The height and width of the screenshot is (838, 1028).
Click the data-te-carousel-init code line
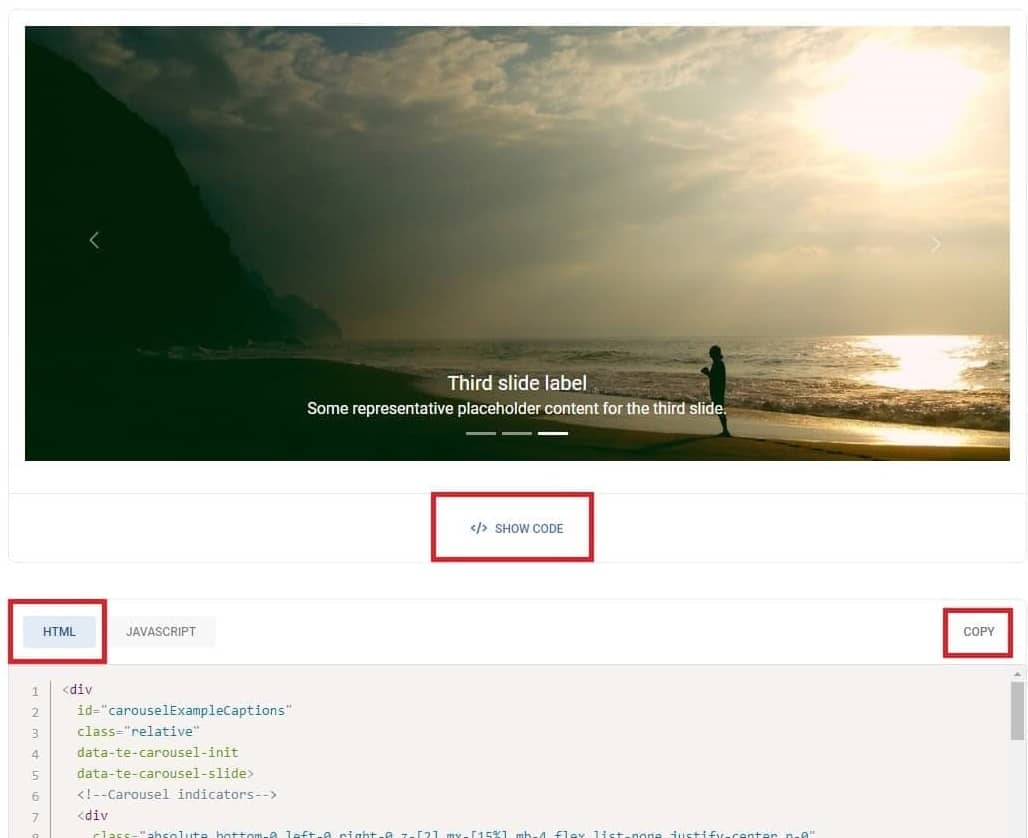click(x=157, y=753)
